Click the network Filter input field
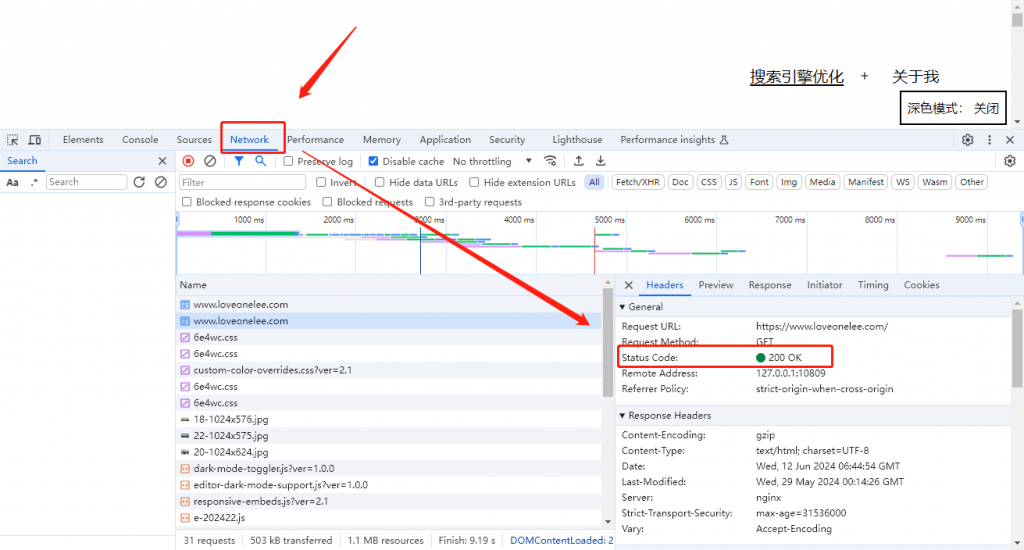 point(242,182)
